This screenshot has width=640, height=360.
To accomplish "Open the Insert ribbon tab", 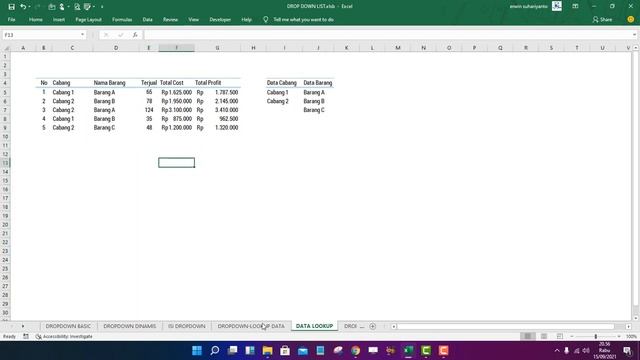I will (59, 20).
